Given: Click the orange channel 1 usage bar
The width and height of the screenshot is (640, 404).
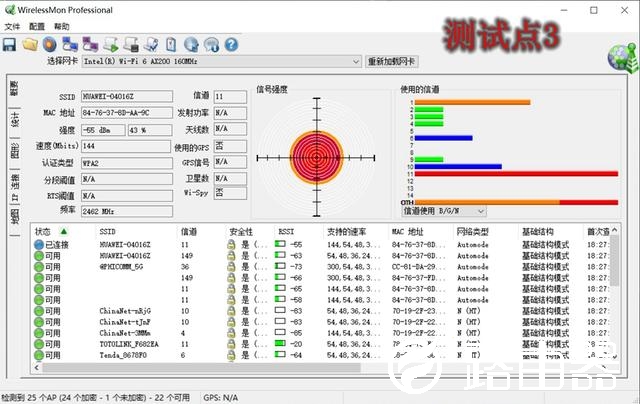Looking at the screenshot, I should coord(473,102).
